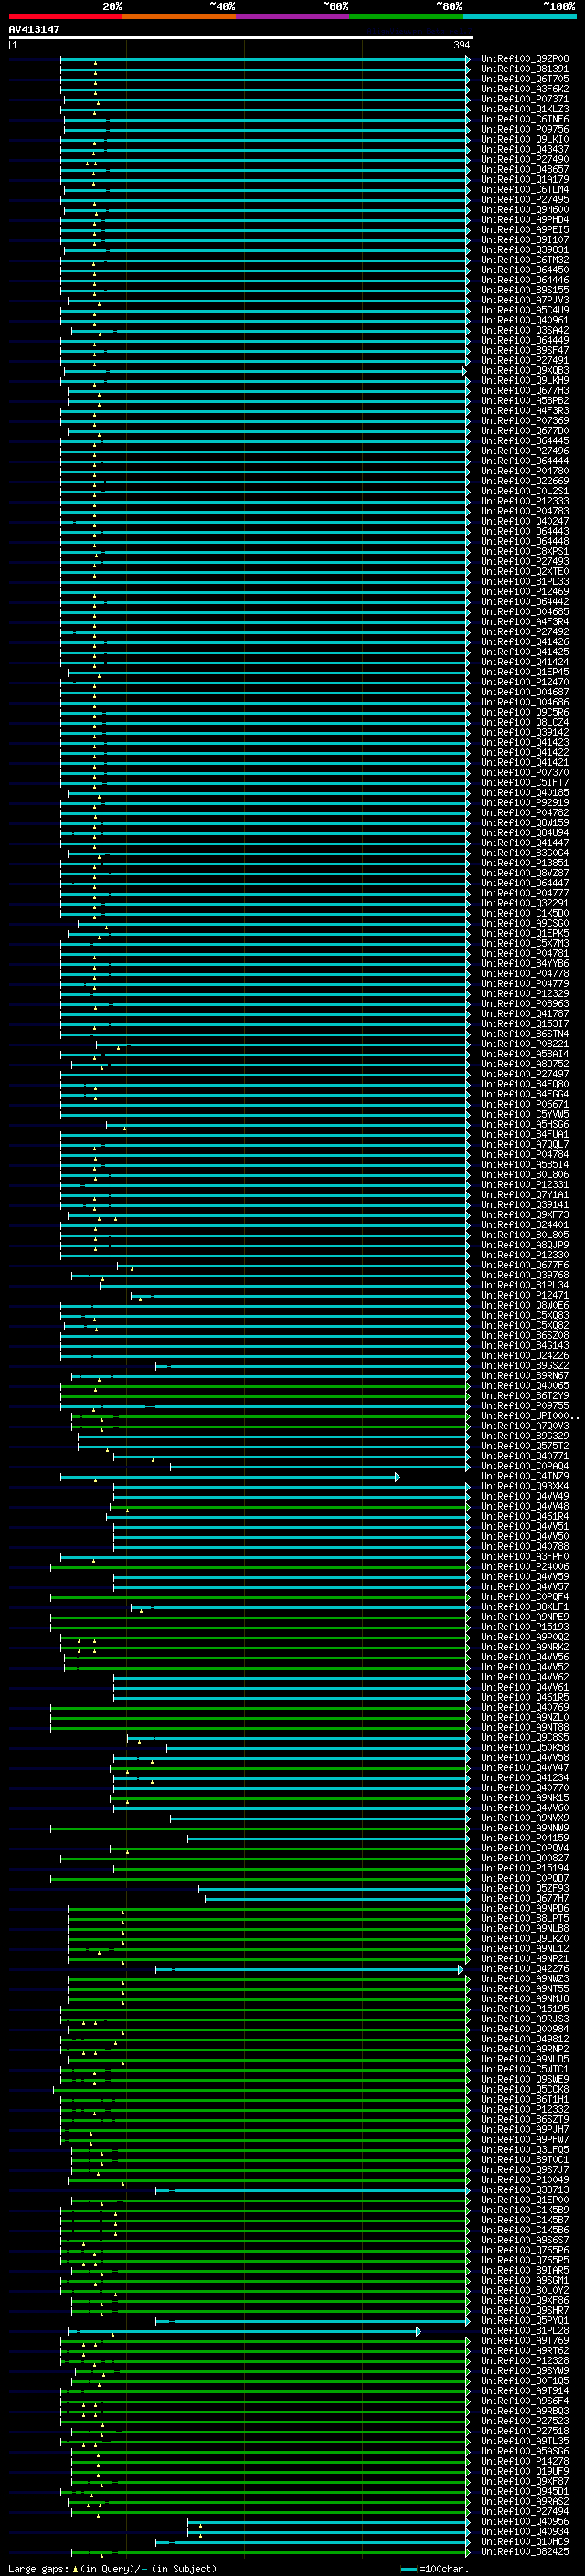Select hit UniRef100_P12330
The height and width of the screenshot is (2576, 585).
click(524, 1255)
